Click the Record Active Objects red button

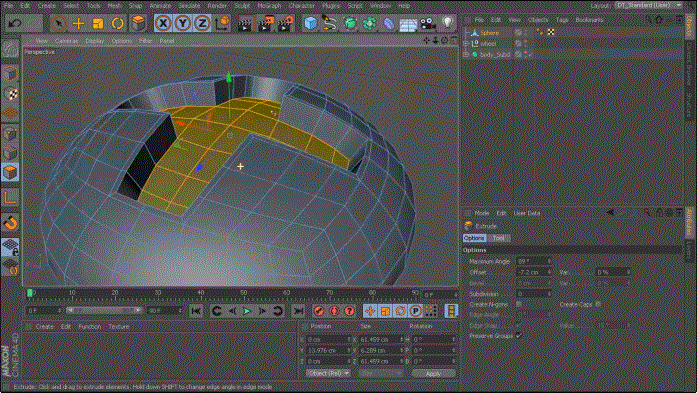tap(319, 311)
